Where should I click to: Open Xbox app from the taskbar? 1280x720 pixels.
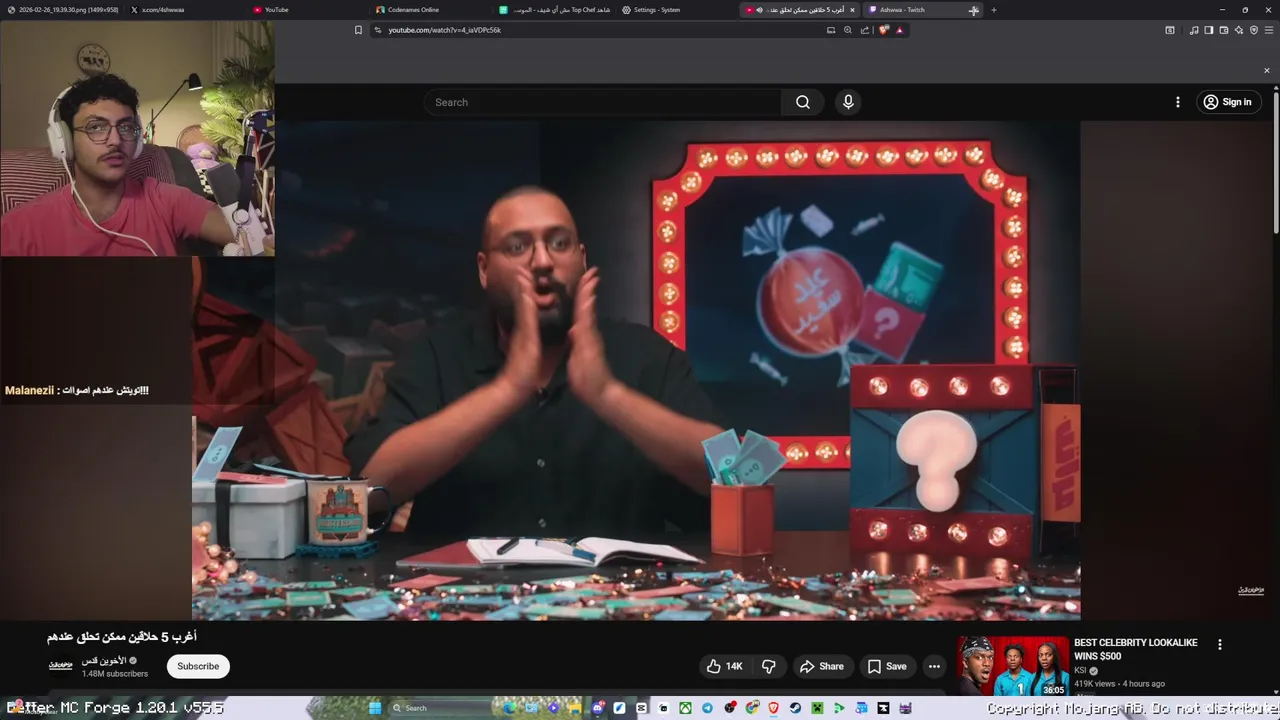coord(685,708)
